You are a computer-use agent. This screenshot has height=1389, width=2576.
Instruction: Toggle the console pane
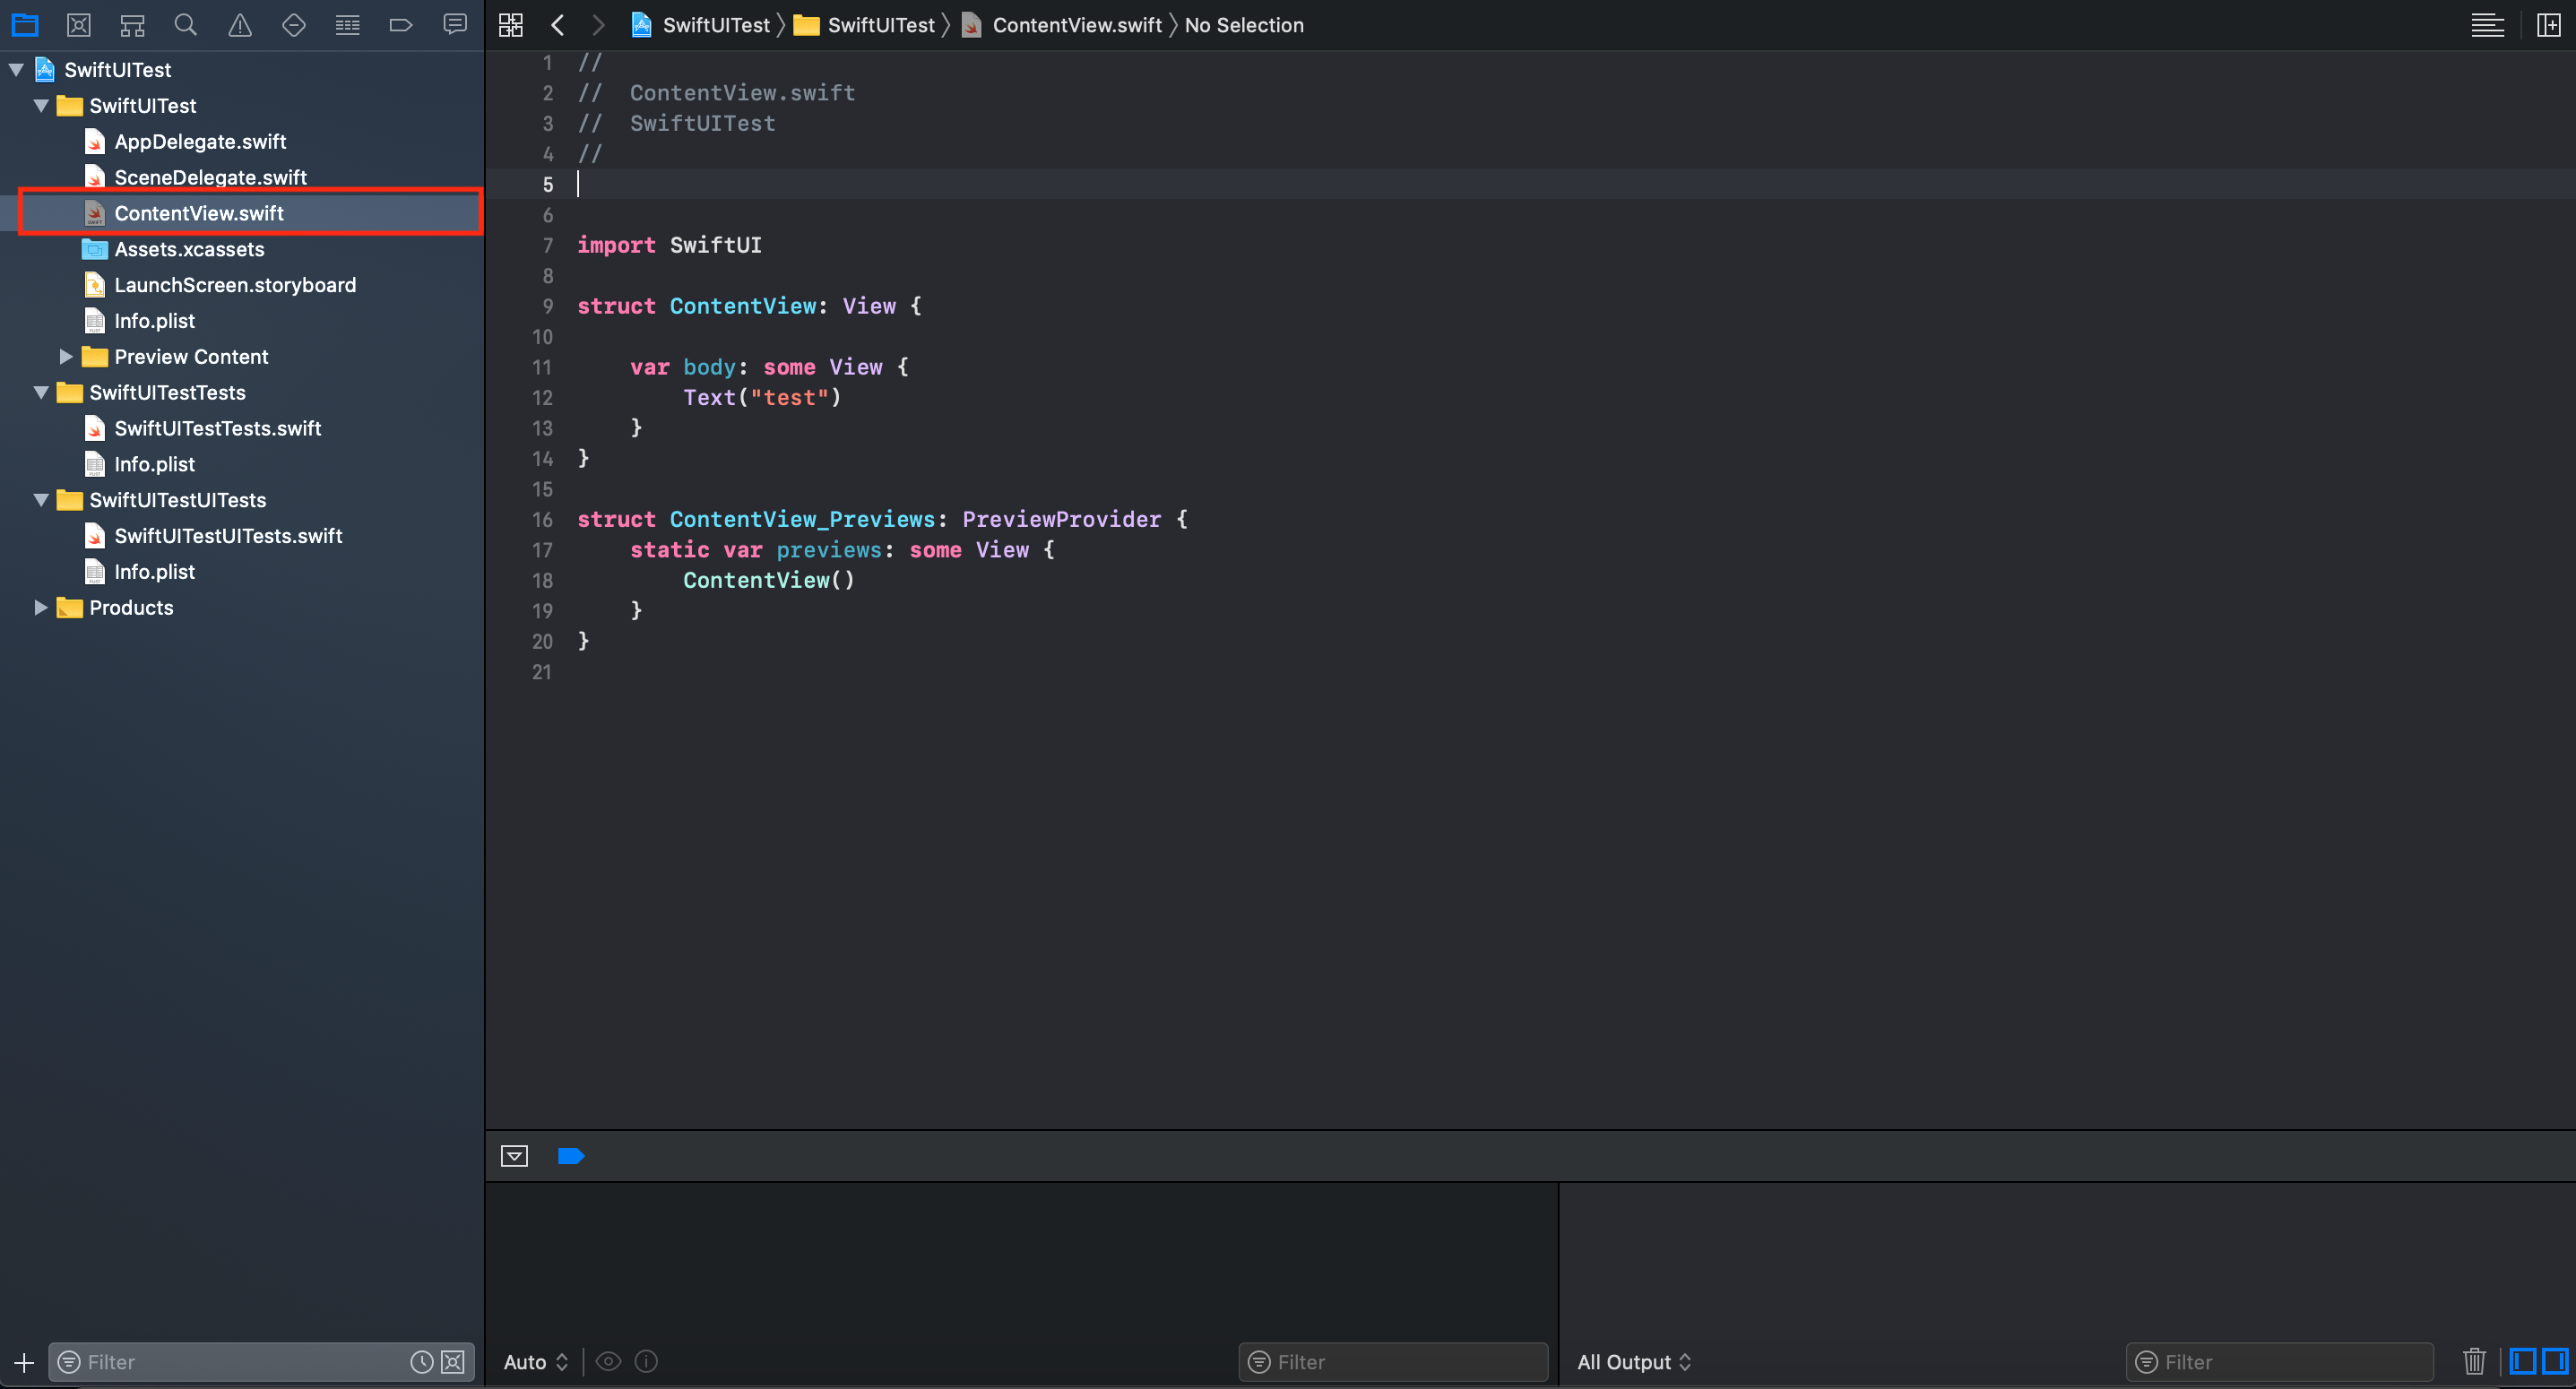(x=2555, y=1361)
